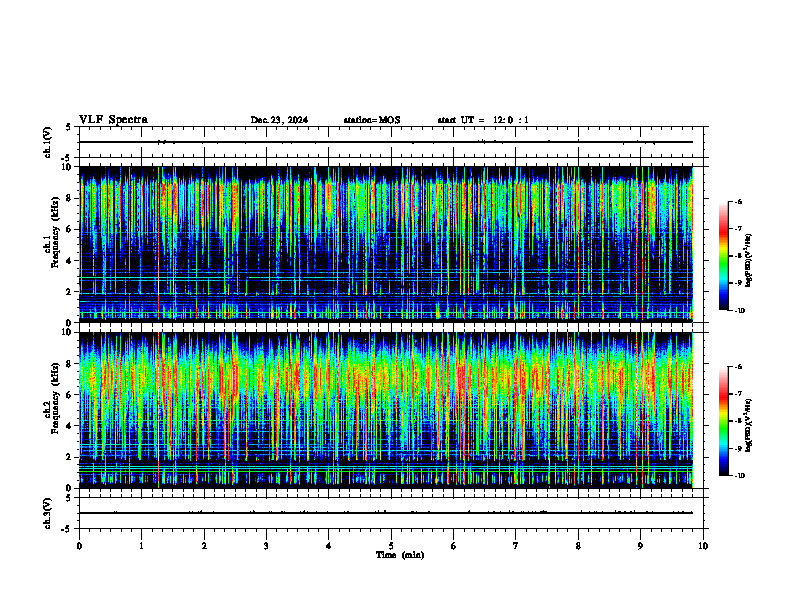Select the "-6" label on ch.1 colorbar
This screenshot has width=792, height=612.
[x=739, y=202]
